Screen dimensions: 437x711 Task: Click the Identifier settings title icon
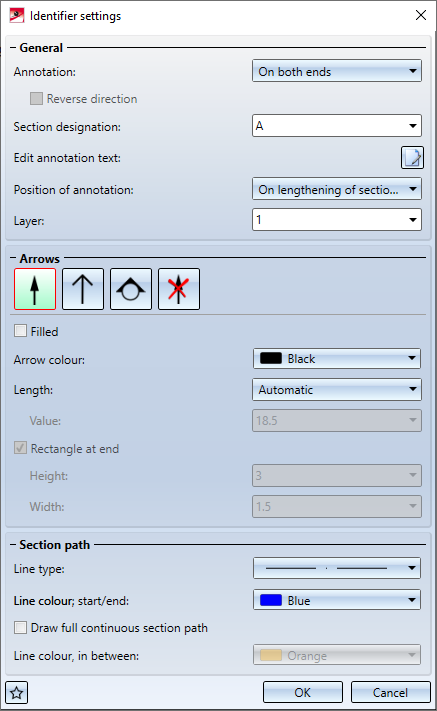16,15
